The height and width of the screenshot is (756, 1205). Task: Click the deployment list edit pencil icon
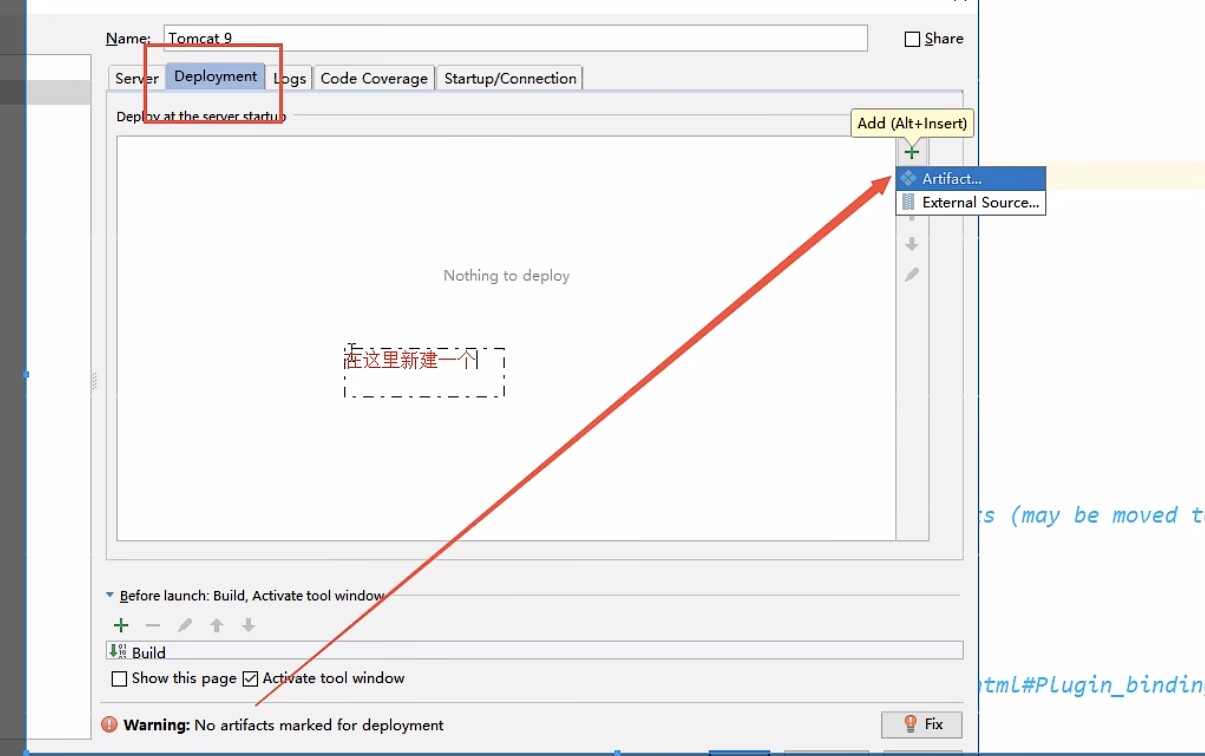pyautogui.click(x=911, y=274)
